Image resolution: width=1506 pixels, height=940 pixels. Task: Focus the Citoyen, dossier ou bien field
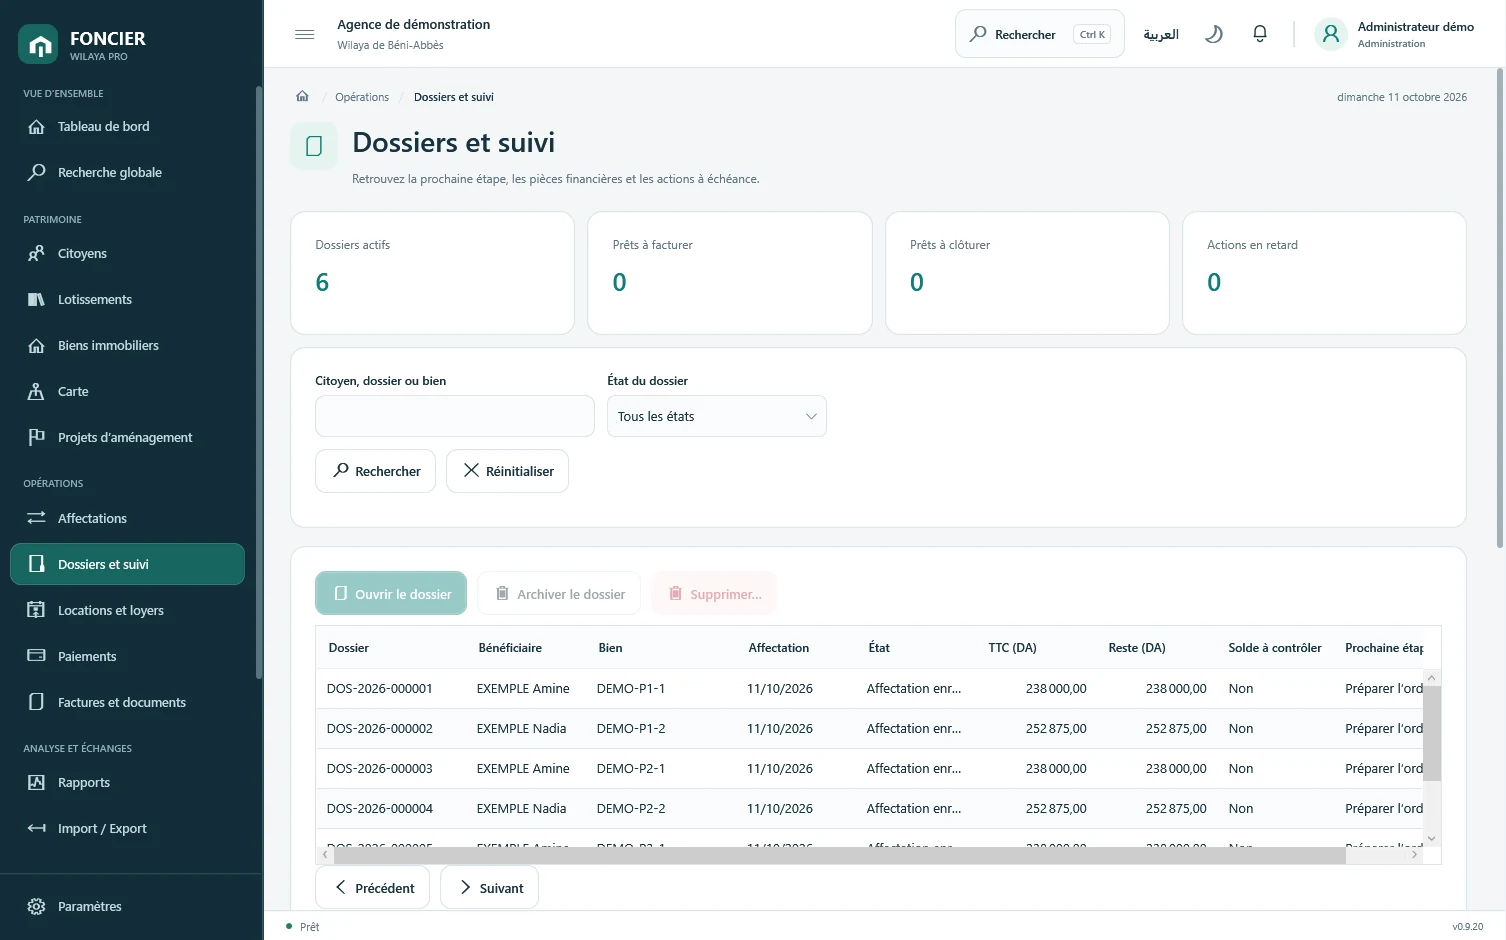(455, 416)
